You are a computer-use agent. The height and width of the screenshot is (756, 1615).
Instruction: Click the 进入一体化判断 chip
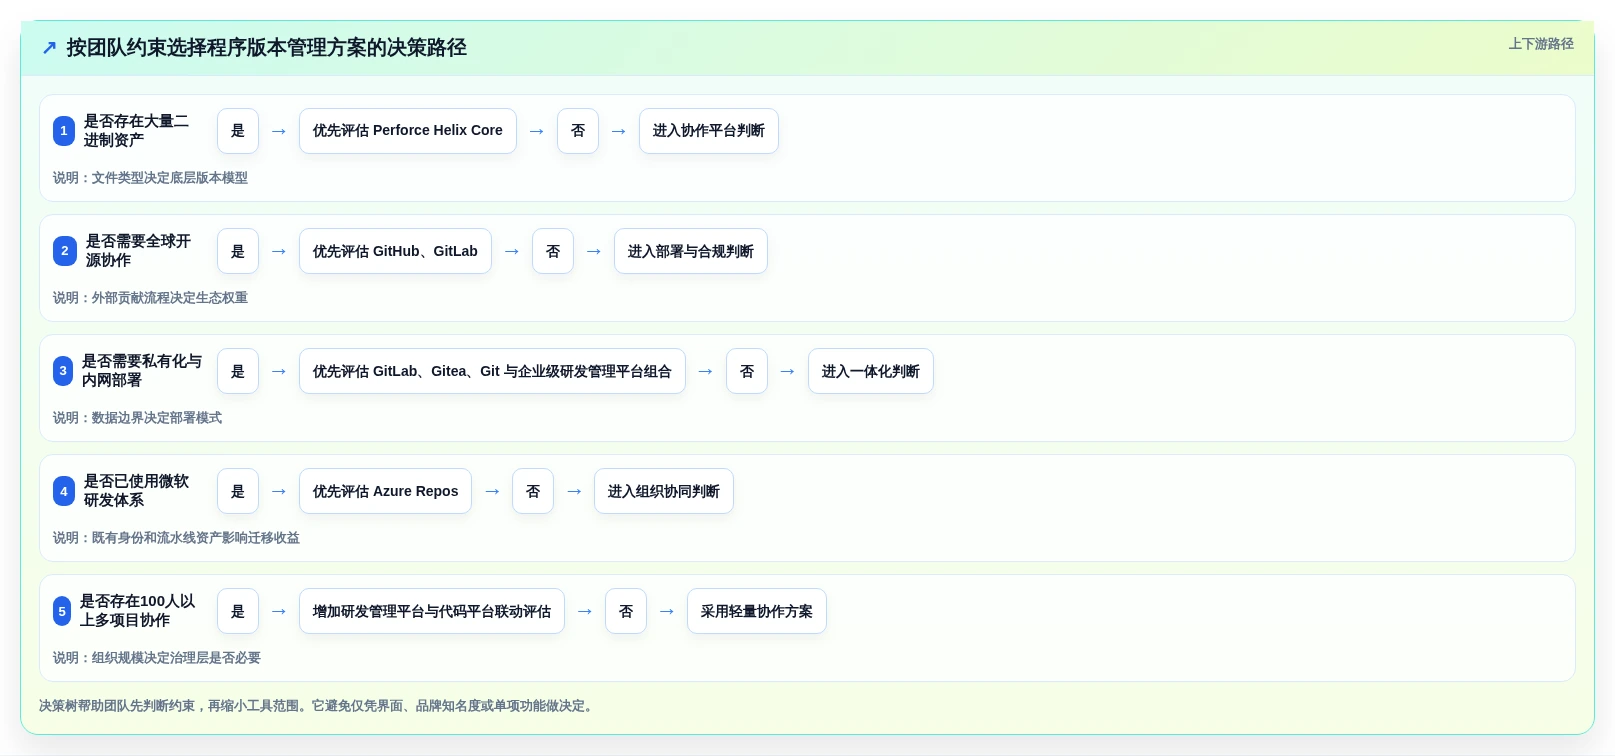[x=871, y=371]
